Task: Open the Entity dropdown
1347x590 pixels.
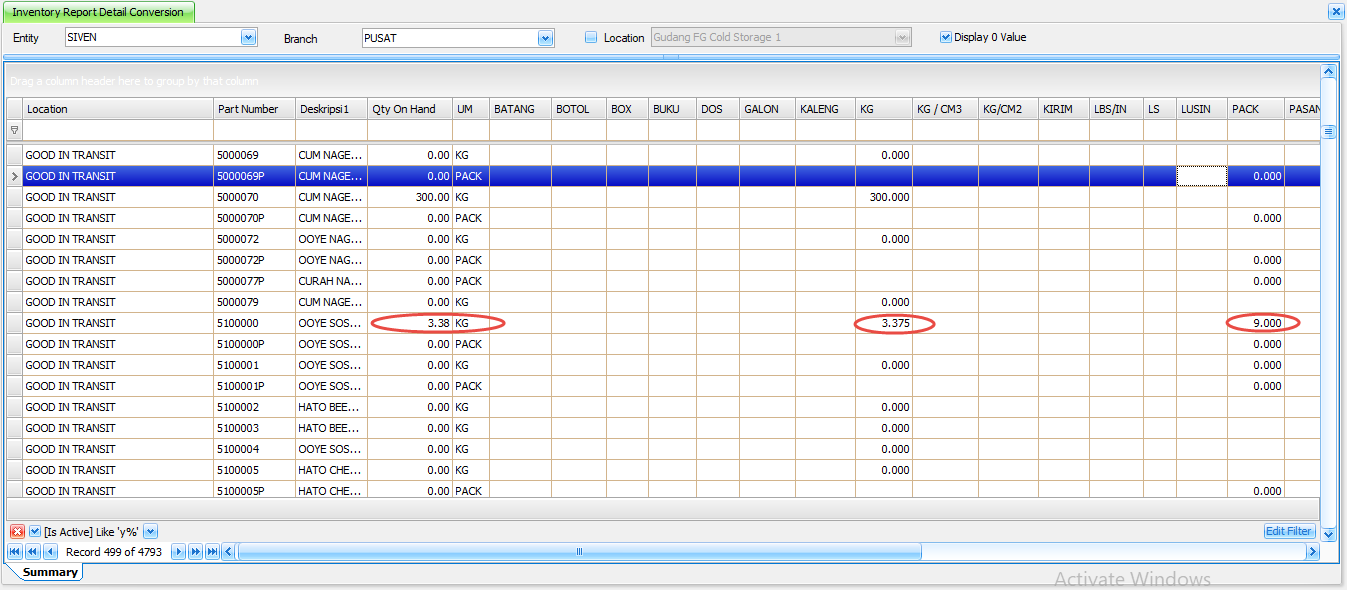Action: tap(248, 38)
